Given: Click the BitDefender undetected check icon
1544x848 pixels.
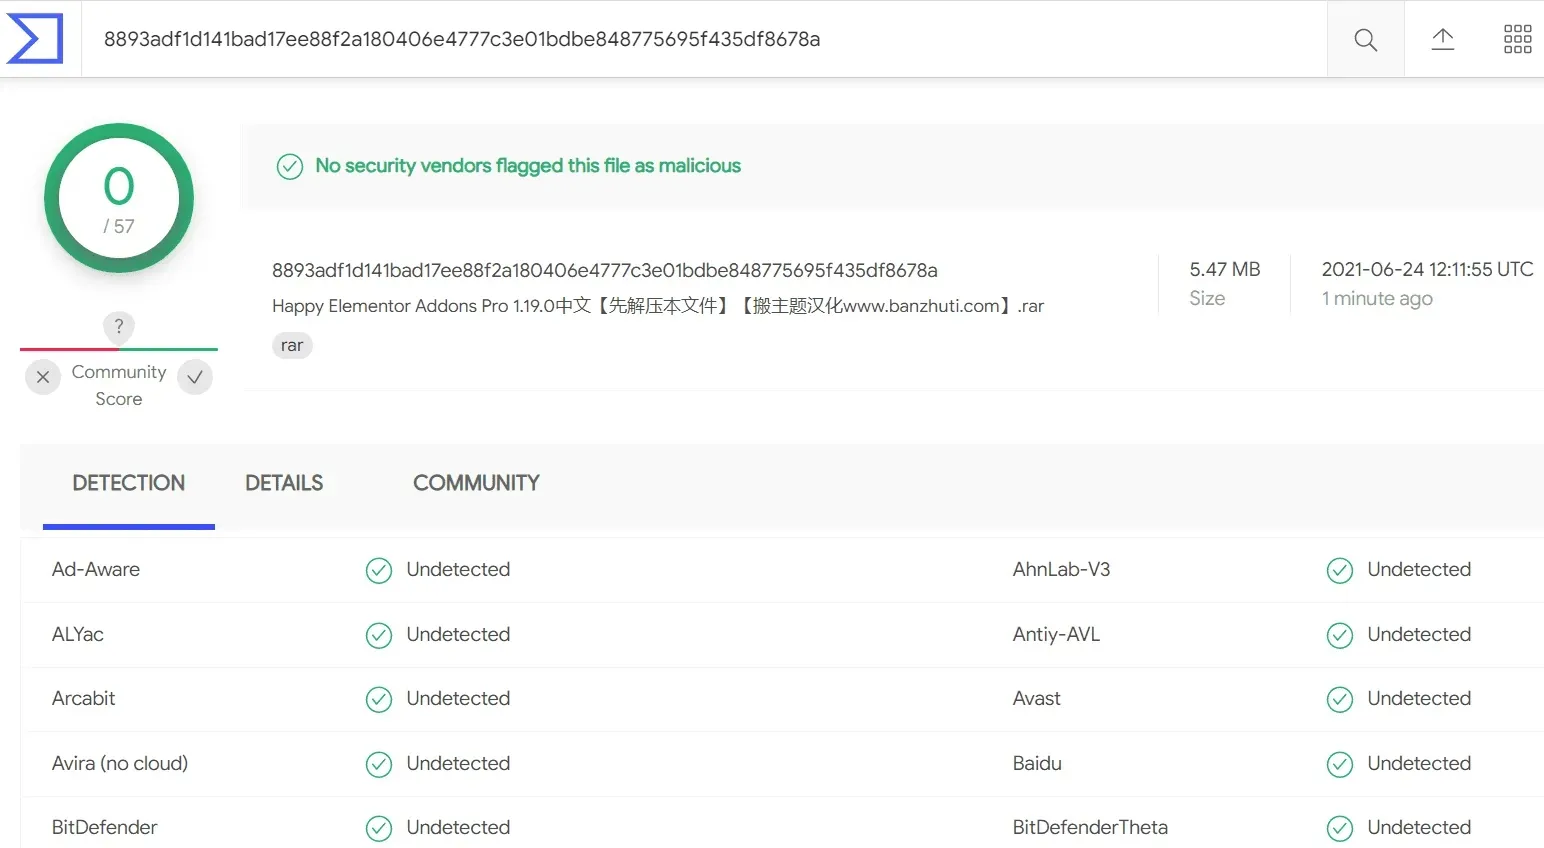Looking at the screenshot, I should [x=379, y=828].
